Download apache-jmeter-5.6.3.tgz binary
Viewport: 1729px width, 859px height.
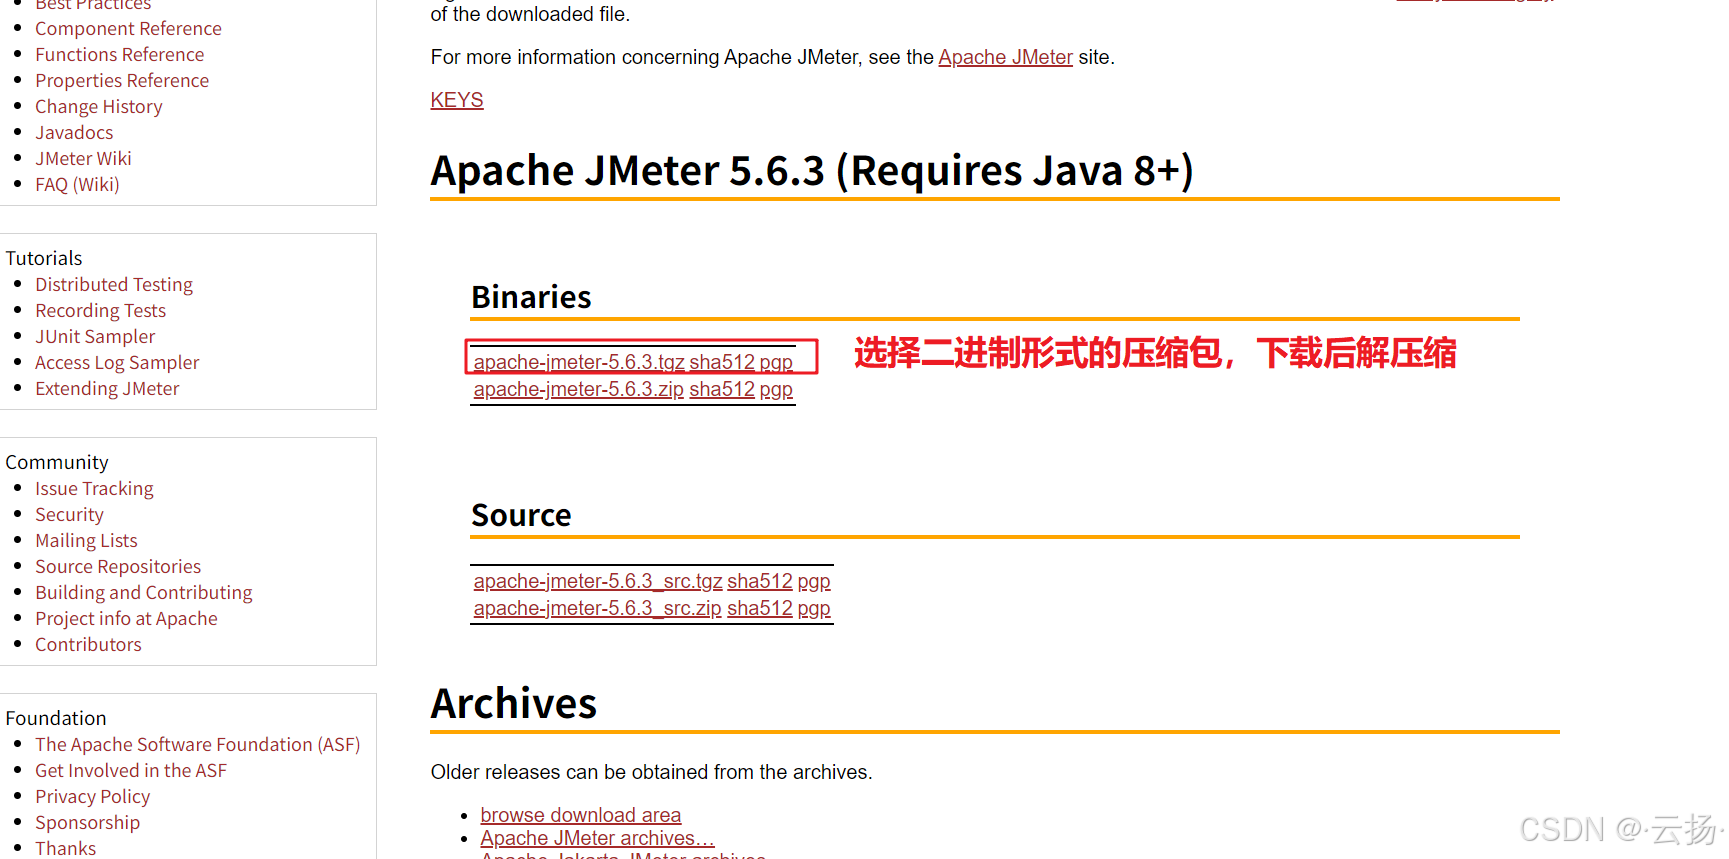click(579, 362)
